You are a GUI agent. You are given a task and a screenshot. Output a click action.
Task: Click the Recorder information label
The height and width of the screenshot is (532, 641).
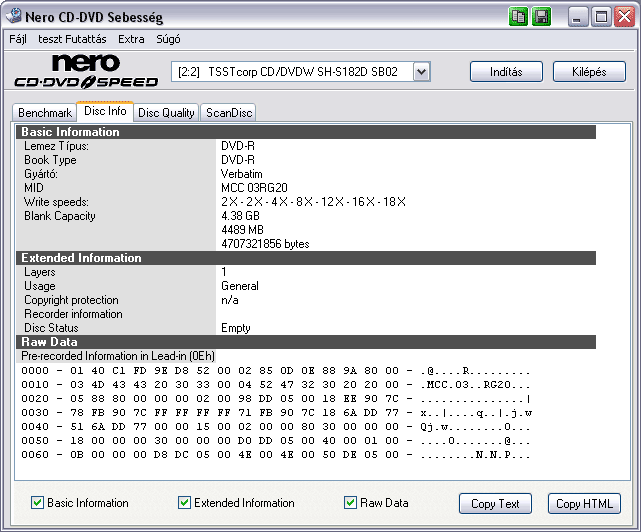click(74, 314)
